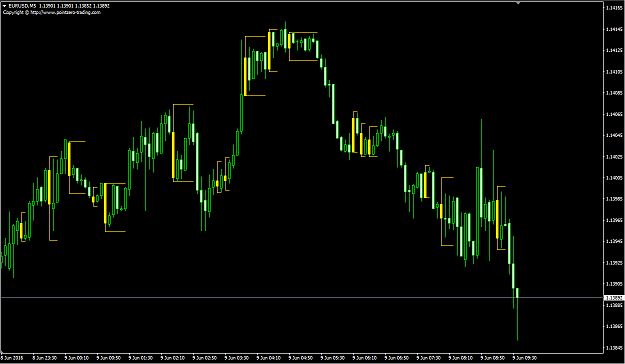Click the 1.14155 price axis label
The width and height of the screenshot is (625, 364).
[x=614, y=8]
